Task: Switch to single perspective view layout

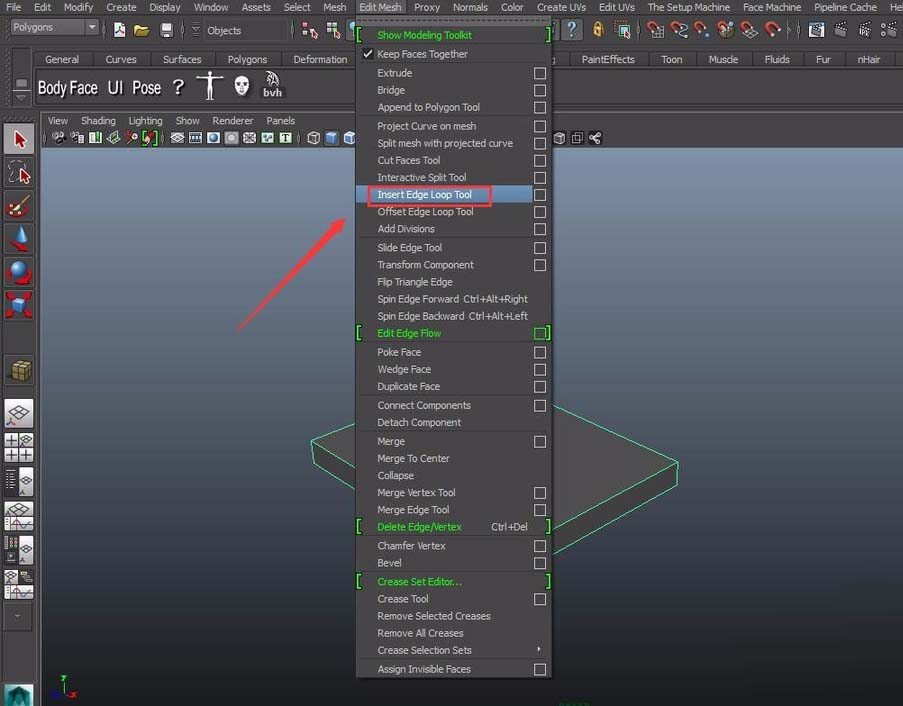Action: [x=19, y=413]
